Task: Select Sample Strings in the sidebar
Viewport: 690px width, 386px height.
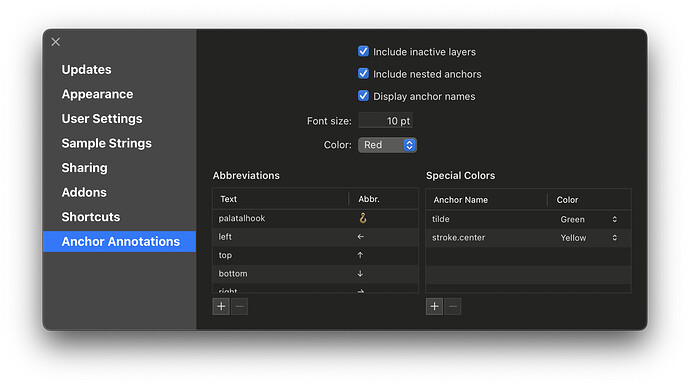Action: click(106, 143)
